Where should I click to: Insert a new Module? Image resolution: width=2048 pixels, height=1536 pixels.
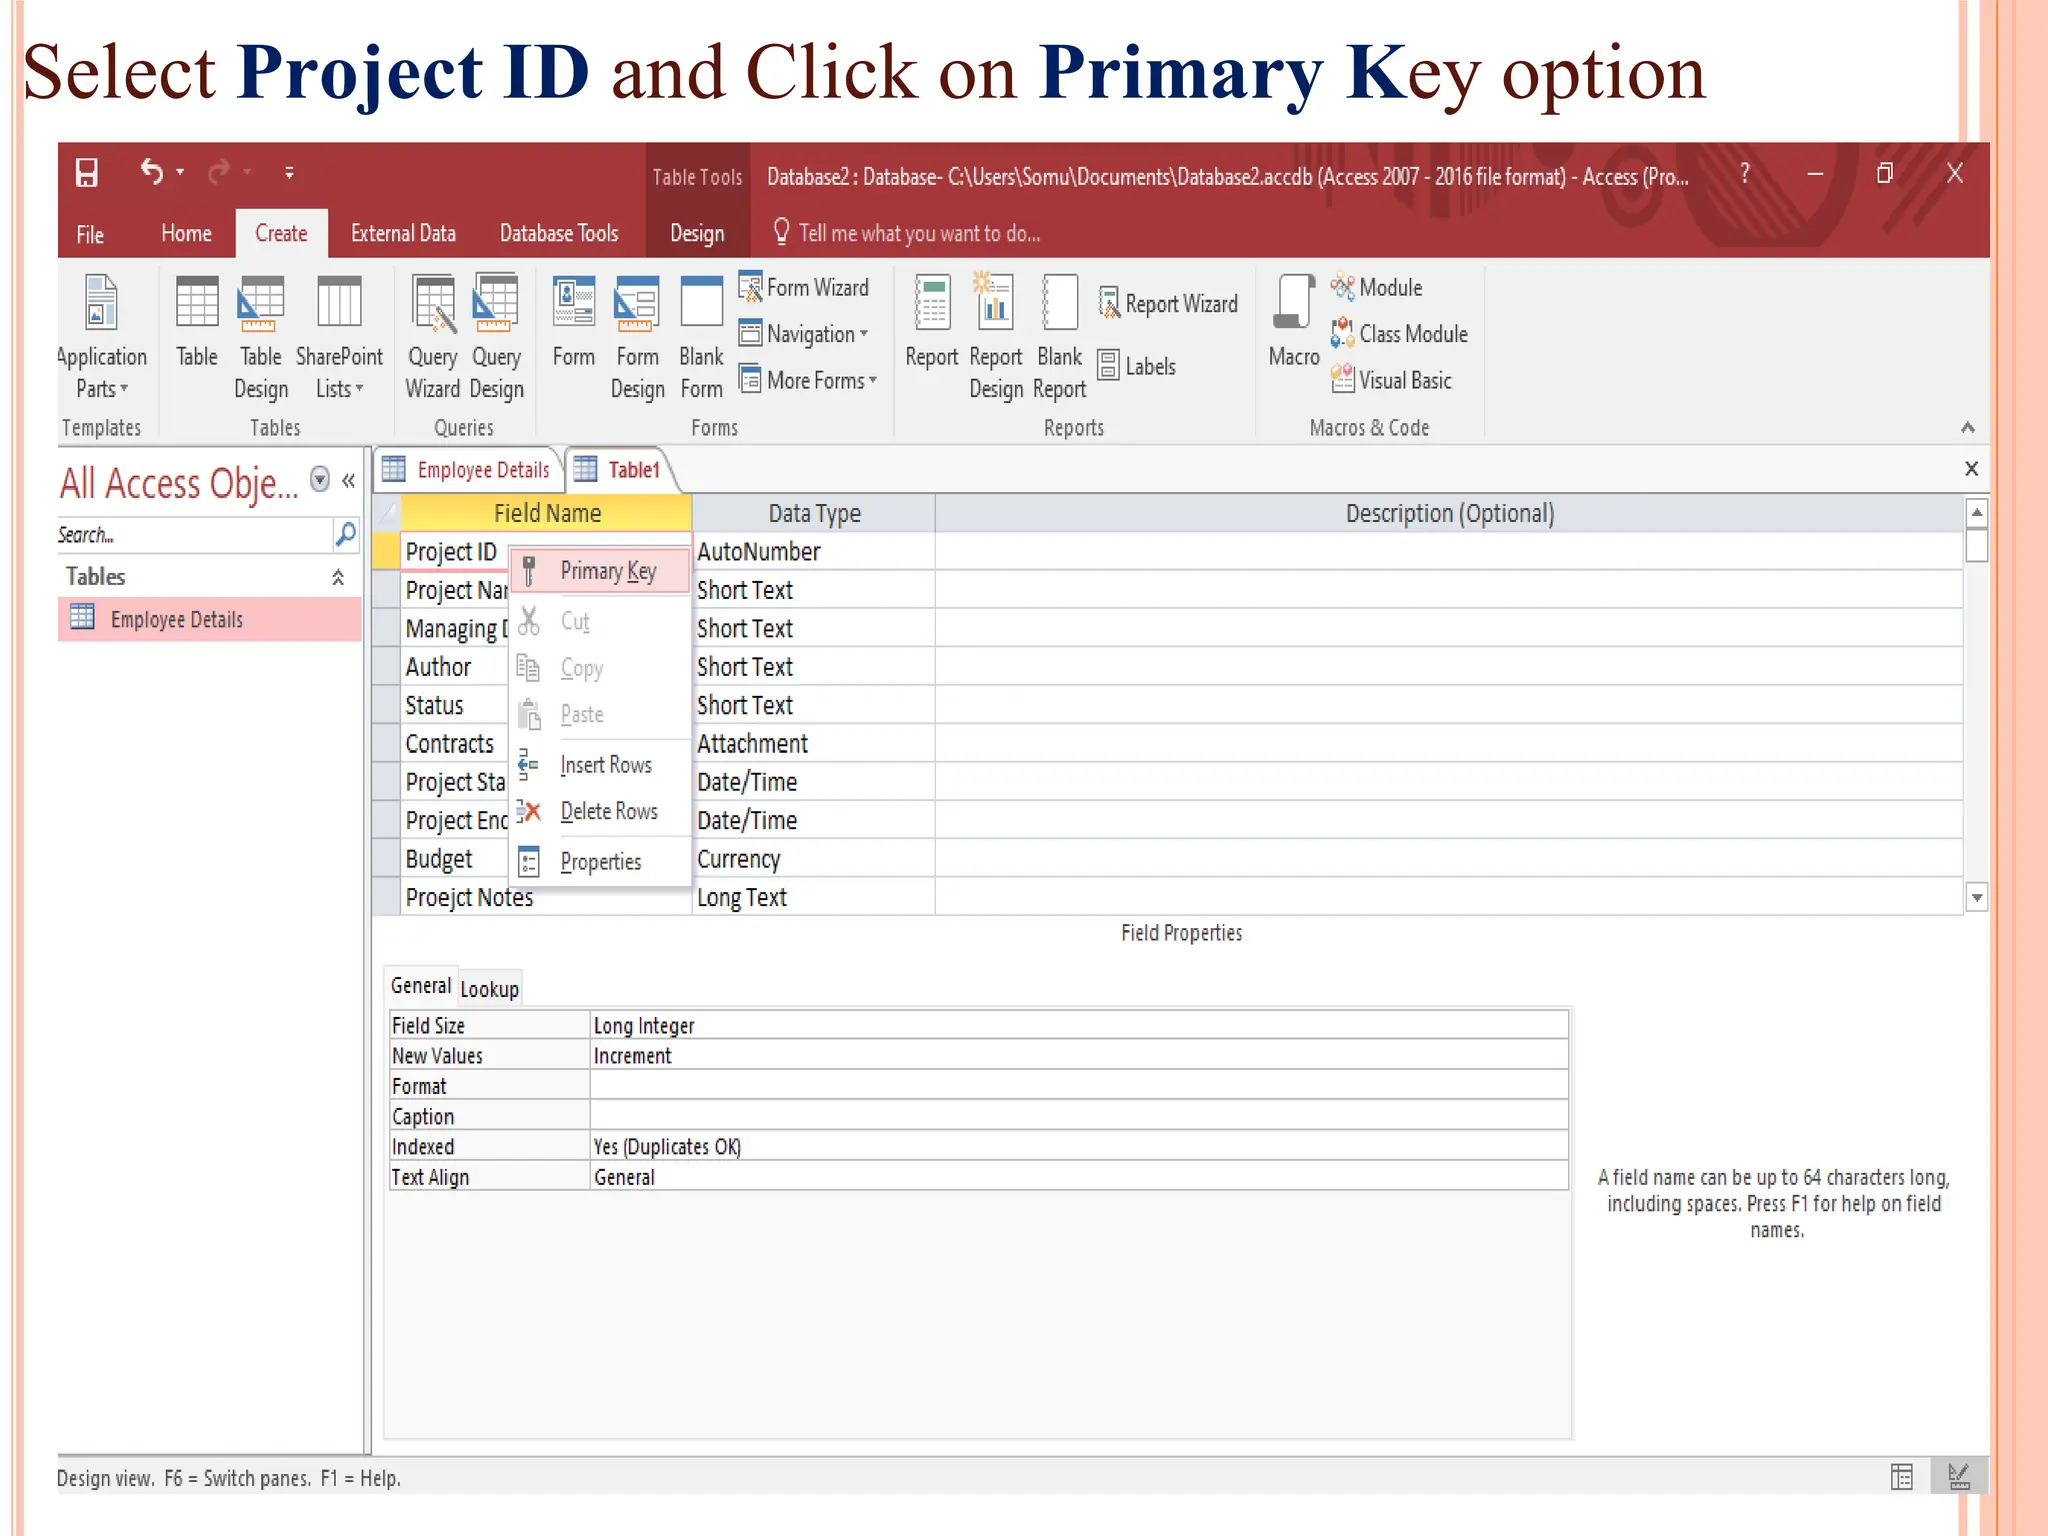click(x=1376, y=287)
